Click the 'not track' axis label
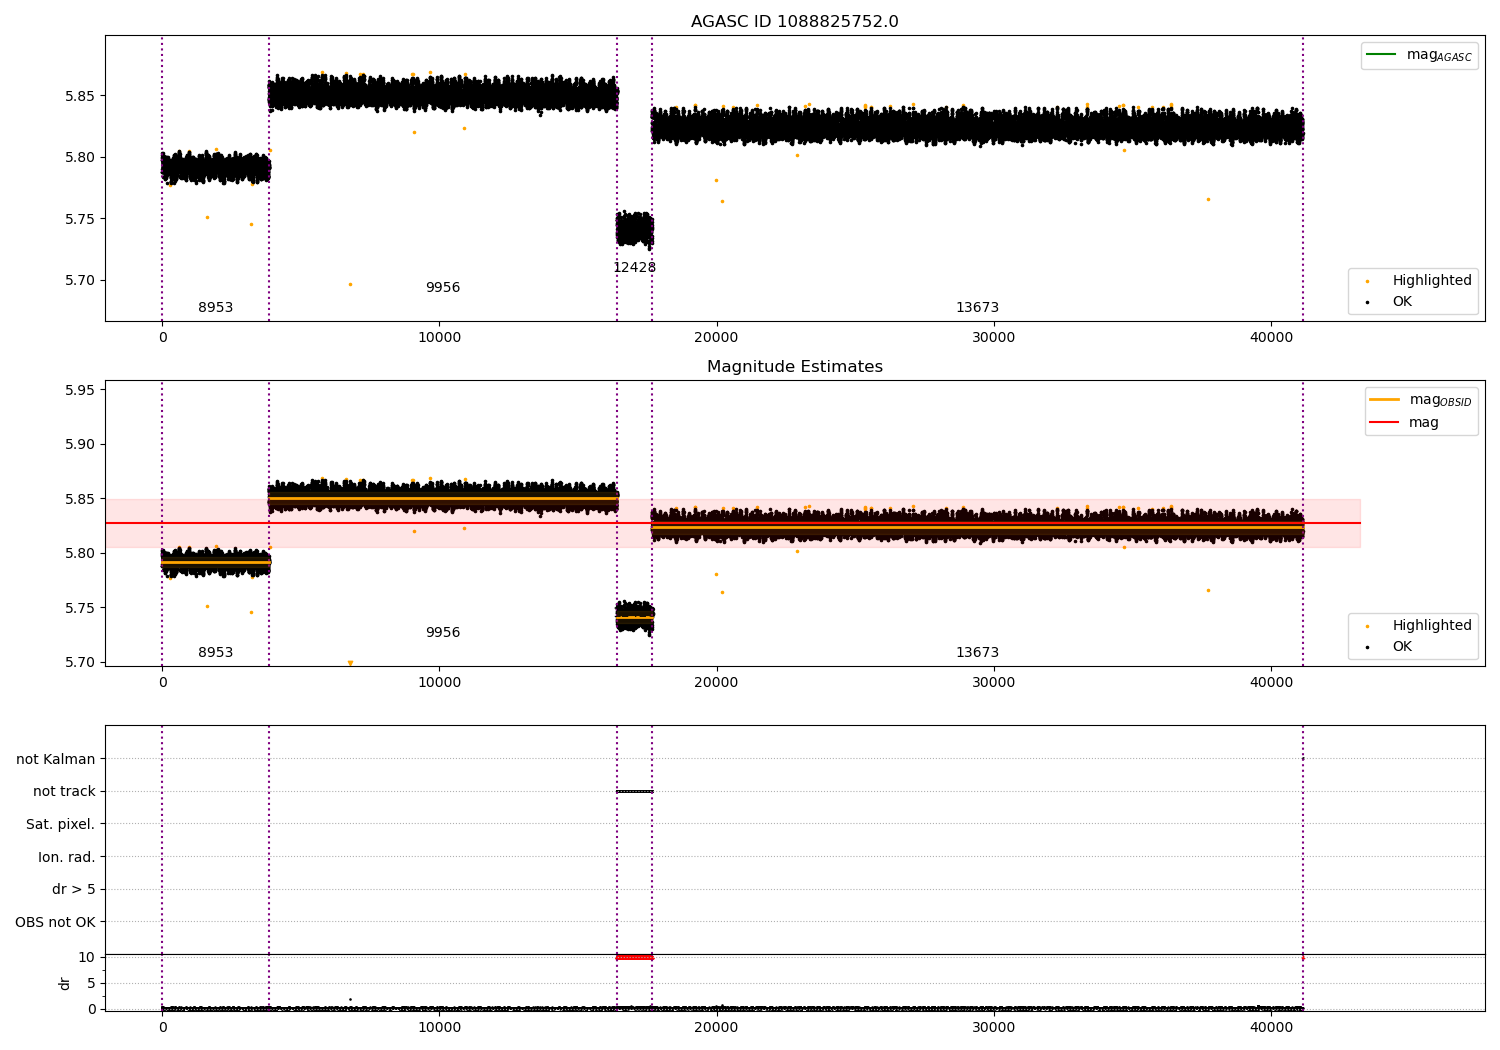Viewport: 1500px width, 1050px height. pyautogui.click(x=64, y=791)
